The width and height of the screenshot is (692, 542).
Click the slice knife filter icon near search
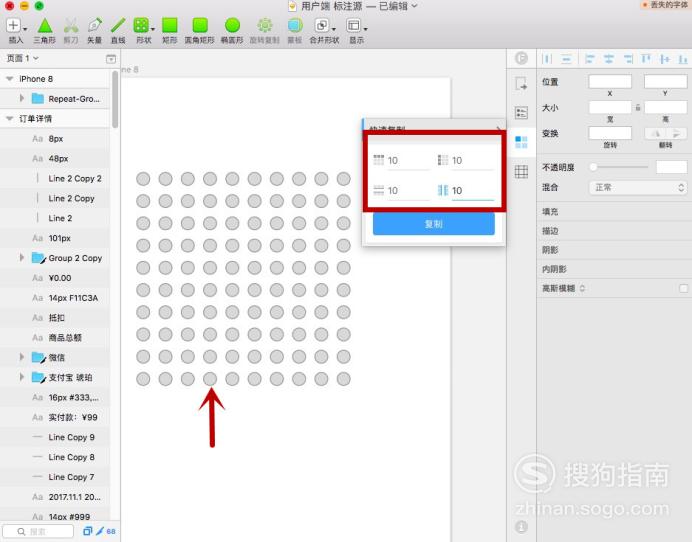point(100,531)
